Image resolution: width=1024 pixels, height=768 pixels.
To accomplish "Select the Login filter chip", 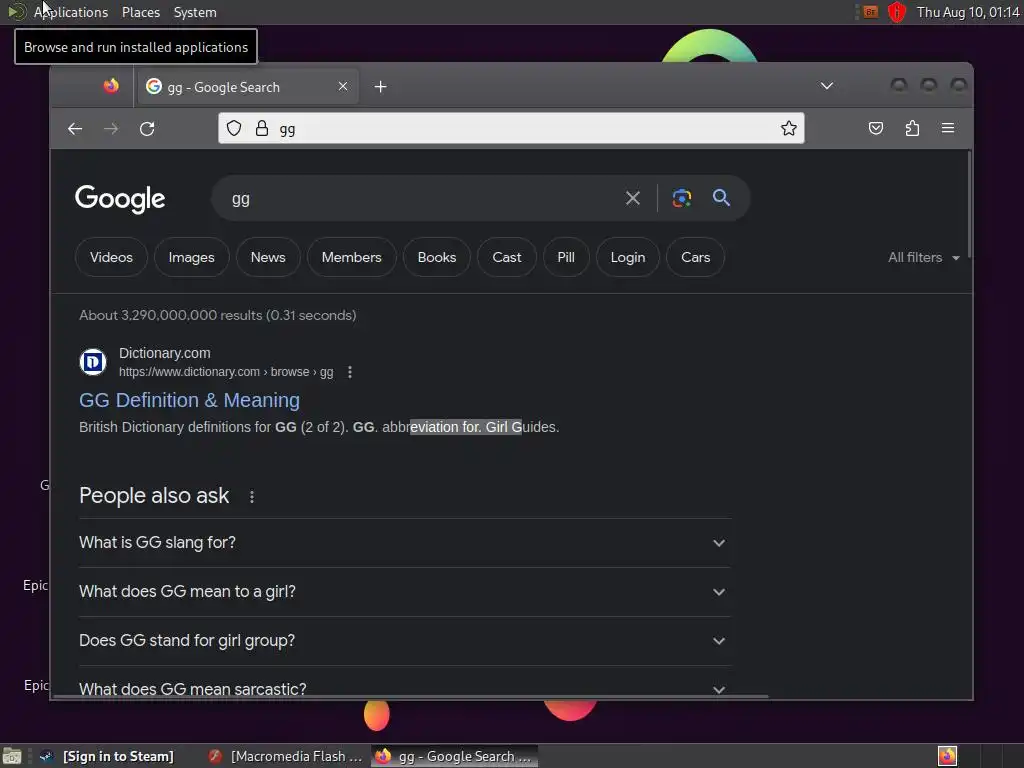I will click(628, 257).
